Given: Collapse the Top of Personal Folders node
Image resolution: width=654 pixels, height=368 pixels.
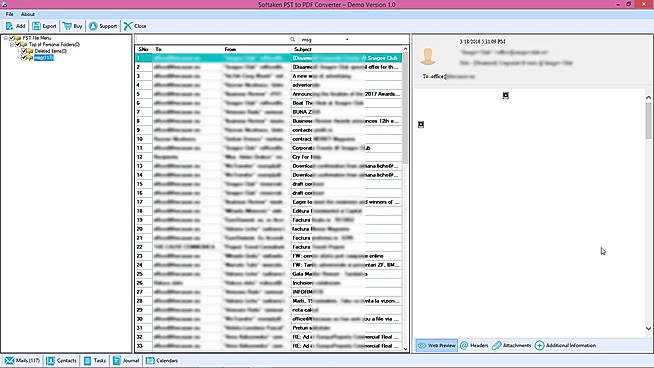Looking at the screenshot, I should click(x=12, y=44).
